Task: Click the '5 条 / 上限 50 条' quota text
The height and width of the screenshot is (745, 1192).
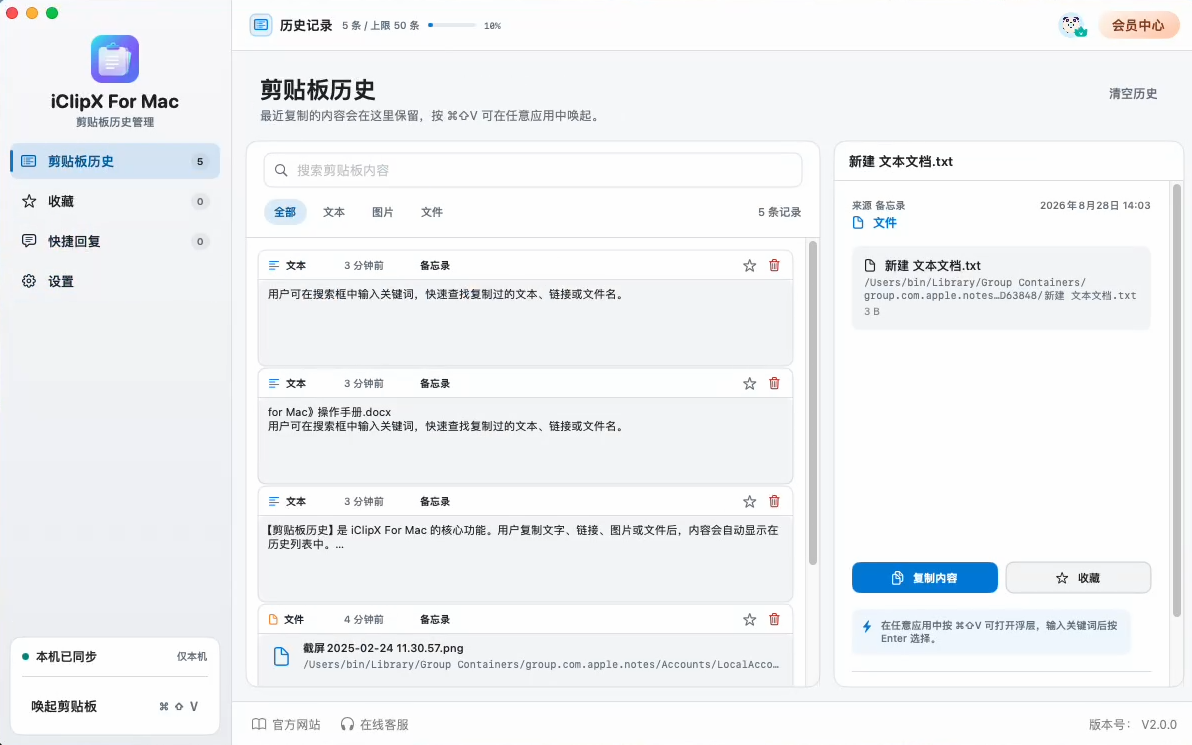Action: coord(380,25)
